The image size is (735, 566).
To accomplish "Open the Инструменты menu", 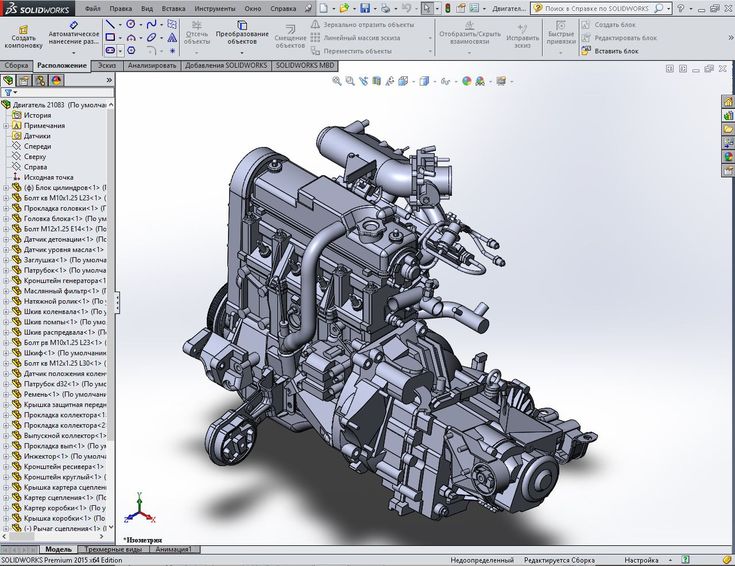I will [214, 7].
